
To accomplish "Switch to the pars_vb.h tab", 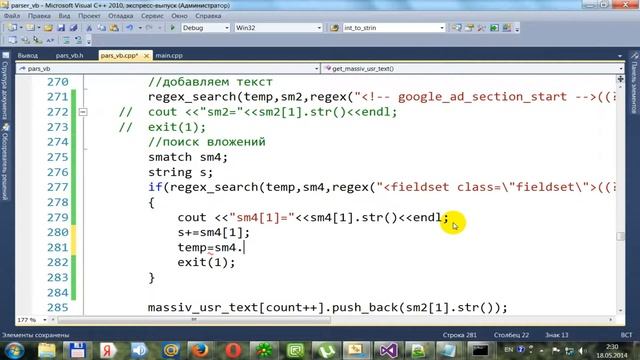I will (69, 56).
